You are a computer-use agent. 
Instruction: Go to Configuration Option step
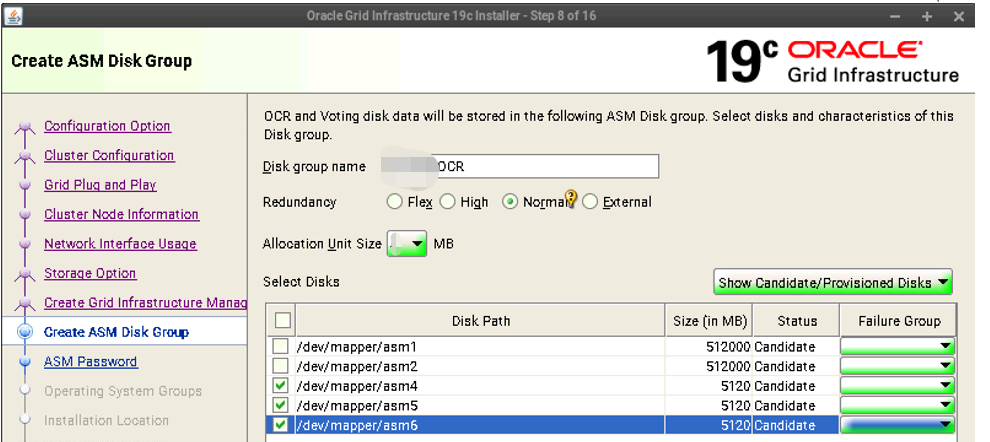107,126
